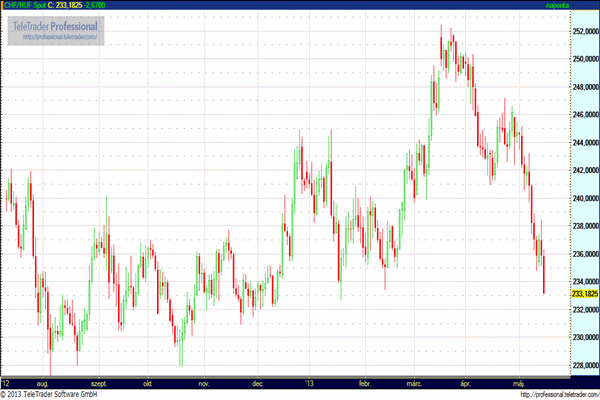Select the 'aug.' label on time axis
The image size is (600, 400).
click(43, 382)
